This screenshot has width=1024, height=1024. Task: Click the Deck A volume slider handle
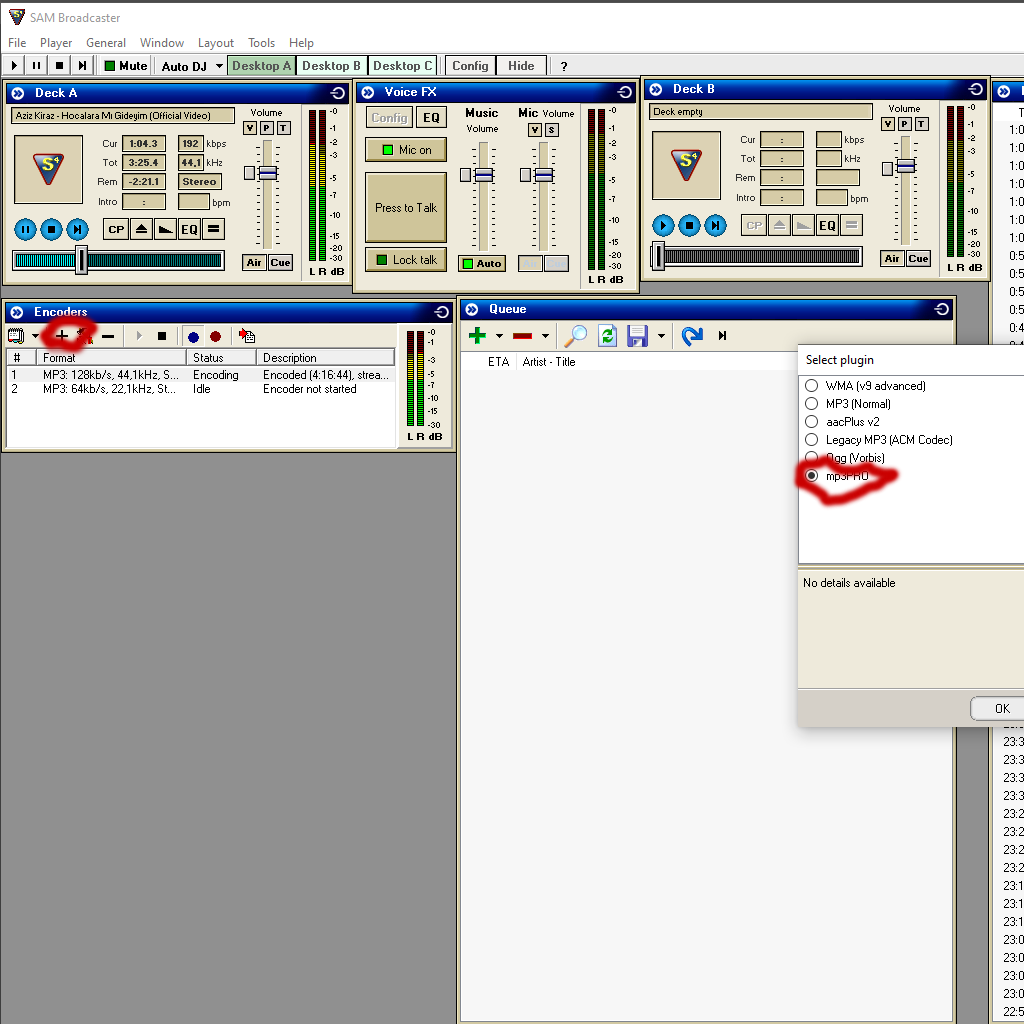pos(268,173)
